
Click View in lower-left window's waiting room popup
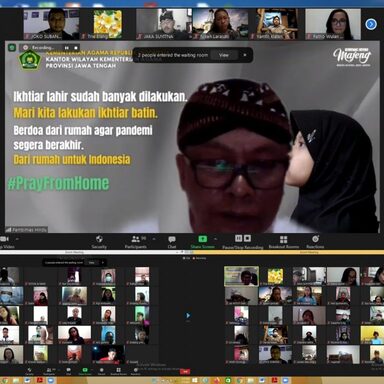pyautogui.click(x=91, y=263)
